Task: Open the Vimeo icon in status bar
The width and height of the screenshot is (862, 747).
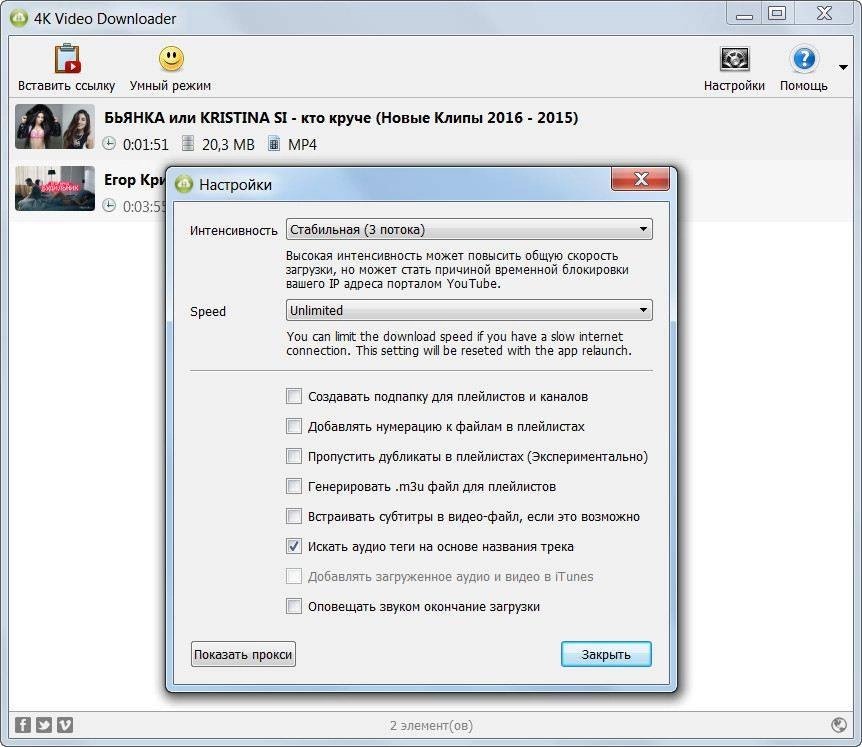Action: pos(65,725)
